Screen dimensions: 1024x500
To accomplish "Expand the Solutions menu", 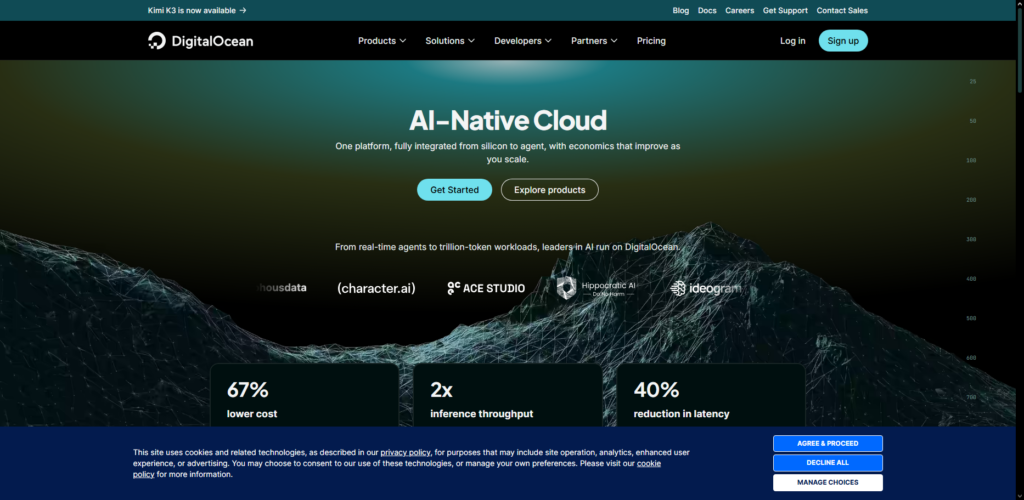I will (449, 40).
